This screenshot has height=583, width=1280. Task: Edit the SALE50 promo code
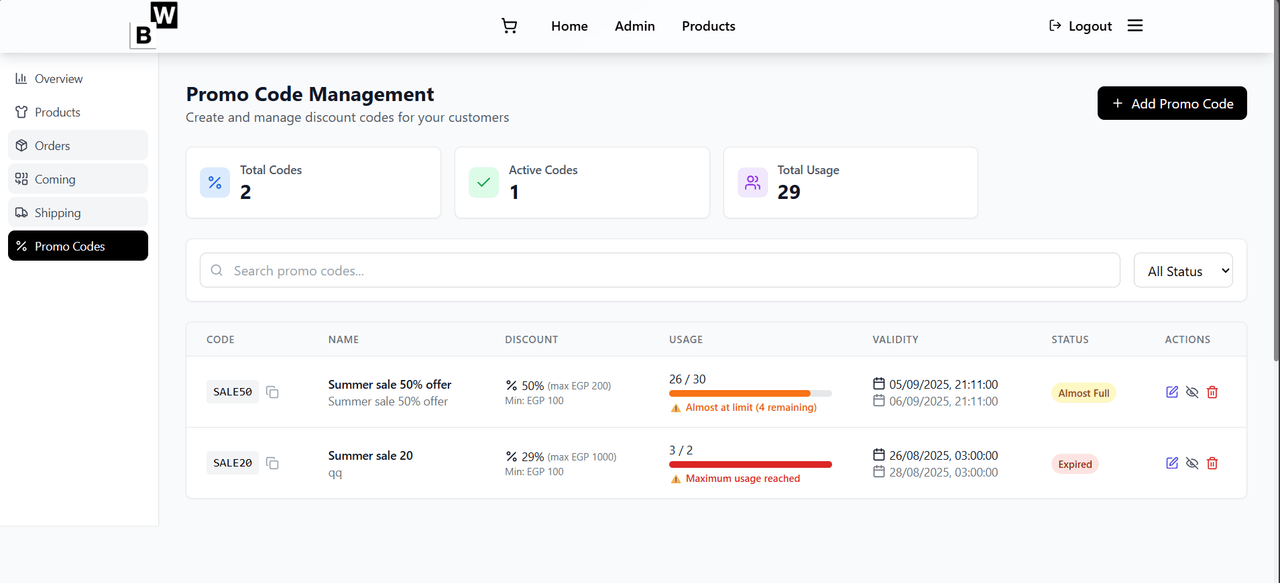1172,392
